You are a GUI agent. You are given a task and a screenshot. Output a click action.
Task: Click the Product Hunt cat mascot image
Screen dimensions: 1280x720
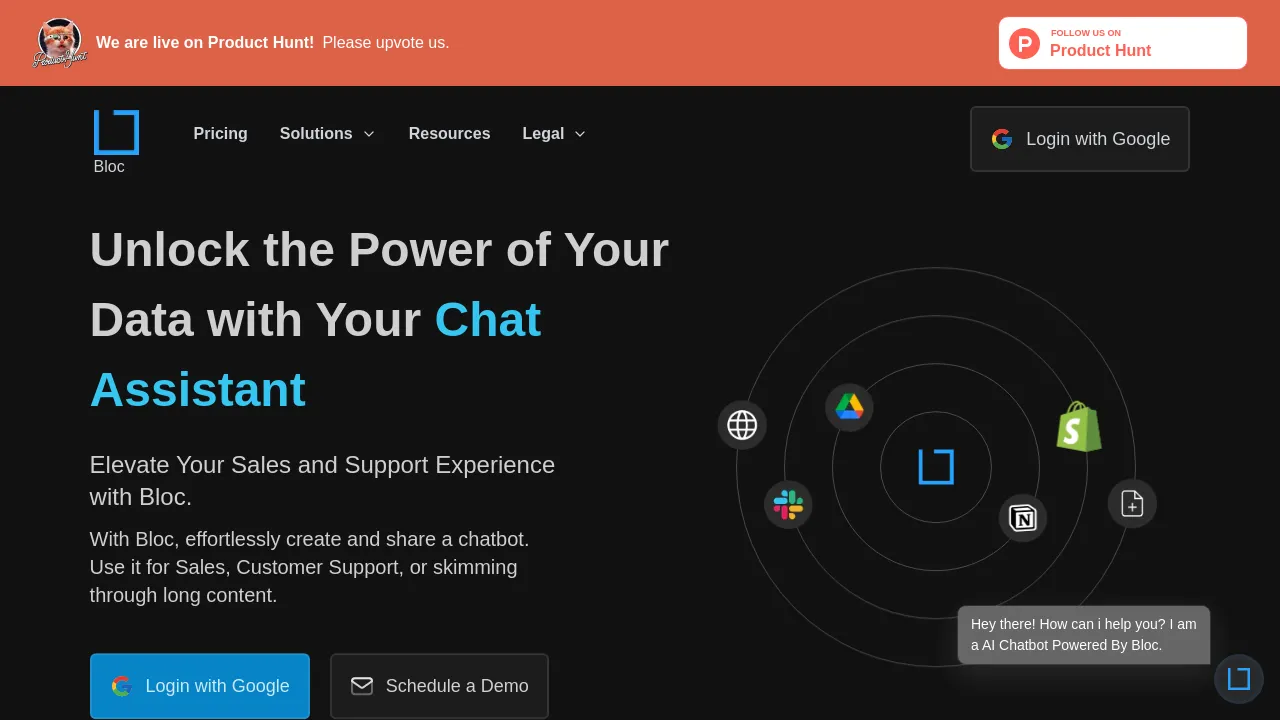pos(60,43)
